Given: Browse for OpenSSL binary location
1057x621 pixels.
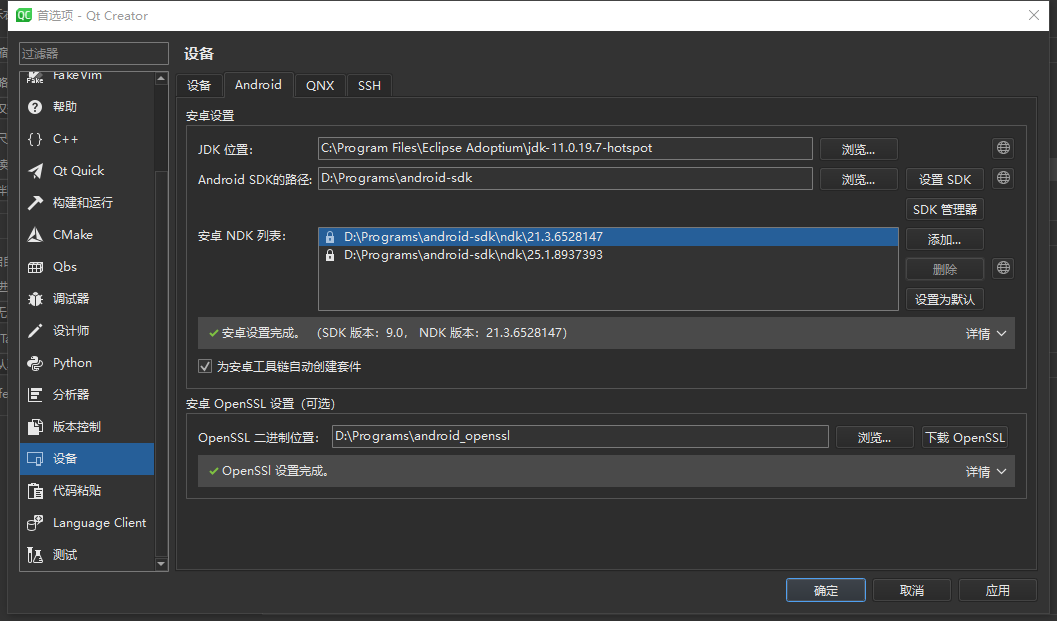Looking at the screenshot, I should (x=874, y=438).
